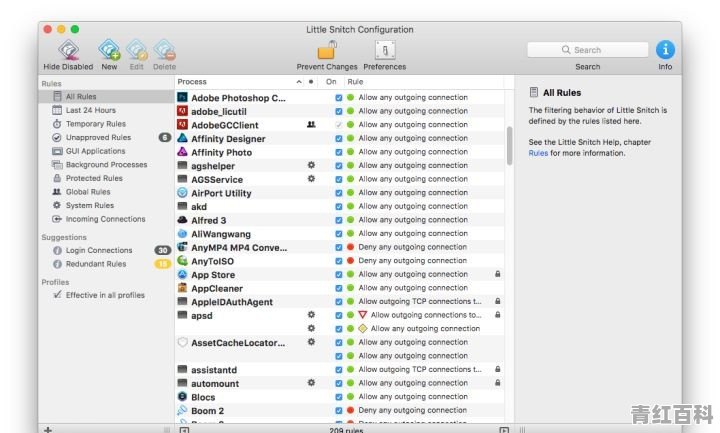720x433 pixels.
Task: Click the rule list vertical scrollbar
Action: click(509, 145)
